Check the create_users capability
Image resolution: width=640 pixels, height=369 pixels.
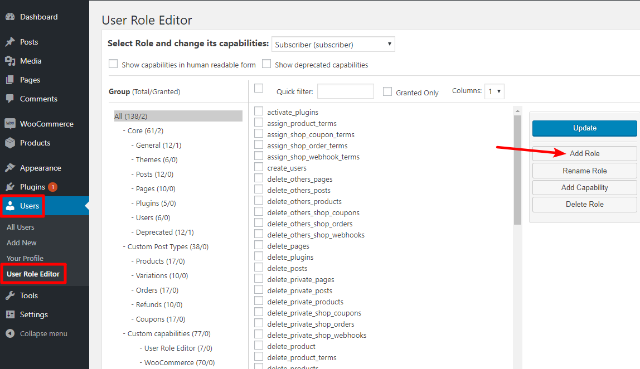(x=258, y=167)
